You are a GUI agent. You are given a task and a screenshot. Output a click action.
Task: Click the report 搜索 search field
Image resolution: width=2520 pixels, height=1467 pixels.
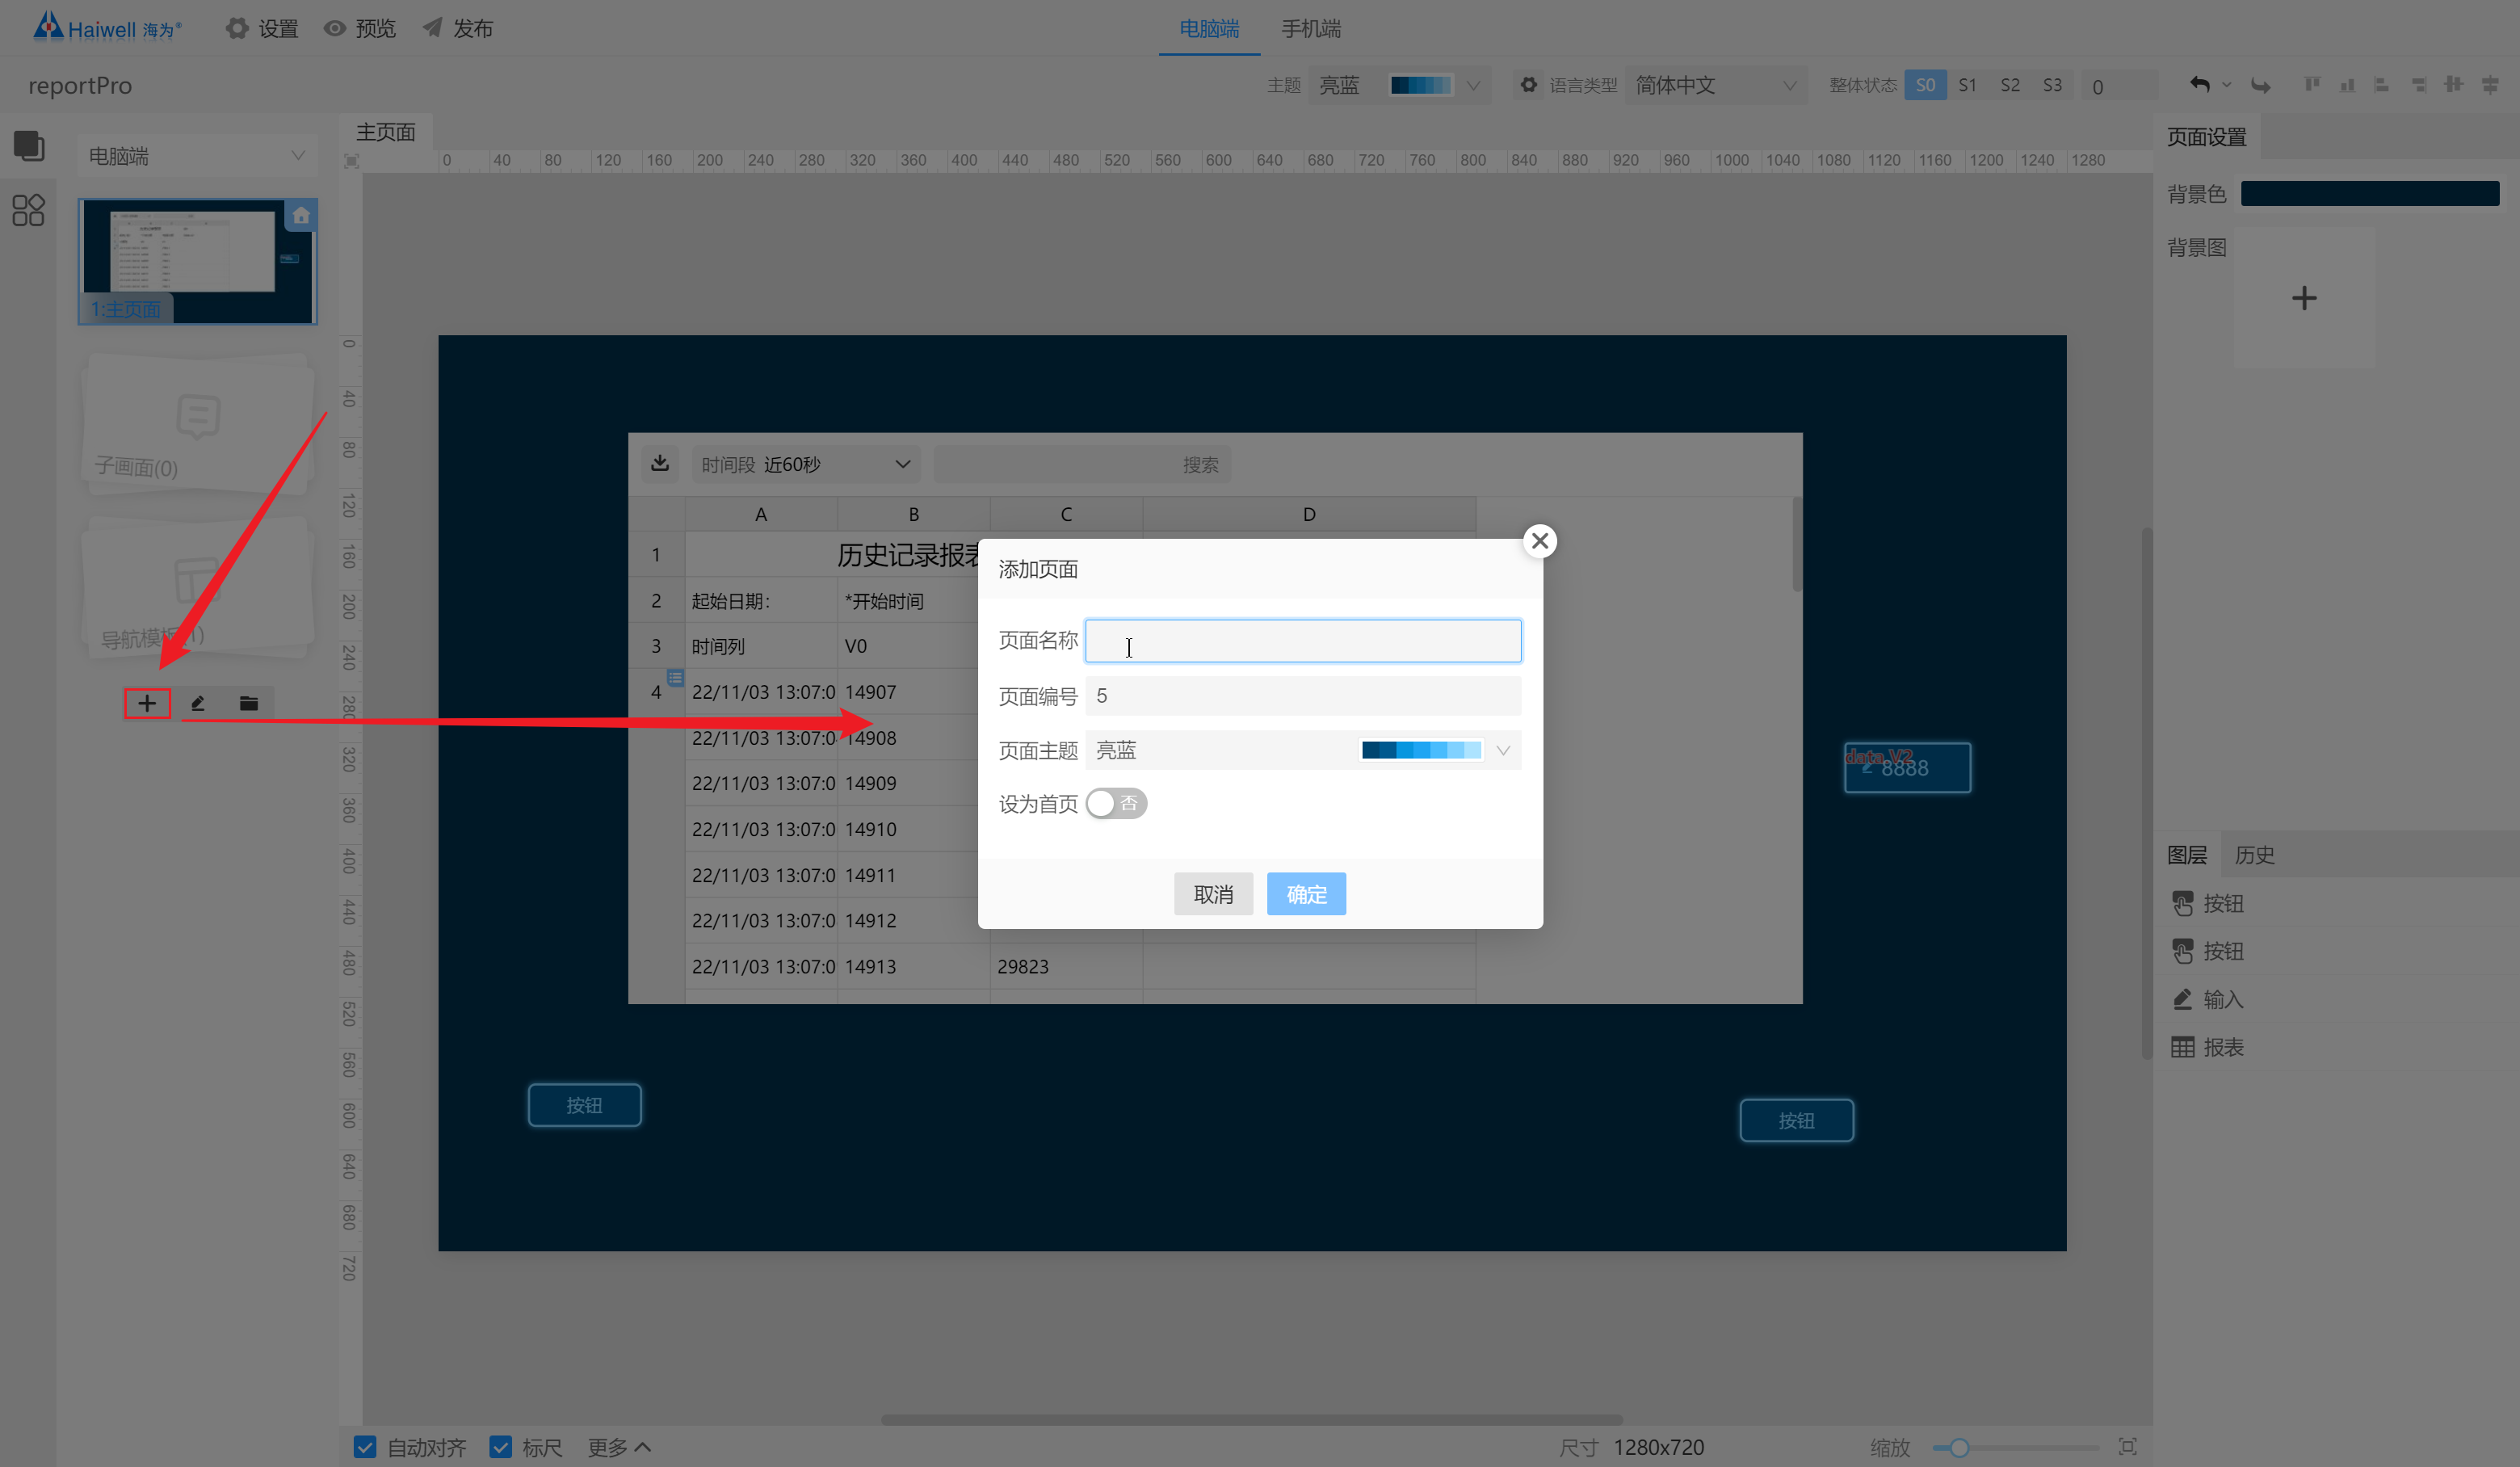(1082, 464)
